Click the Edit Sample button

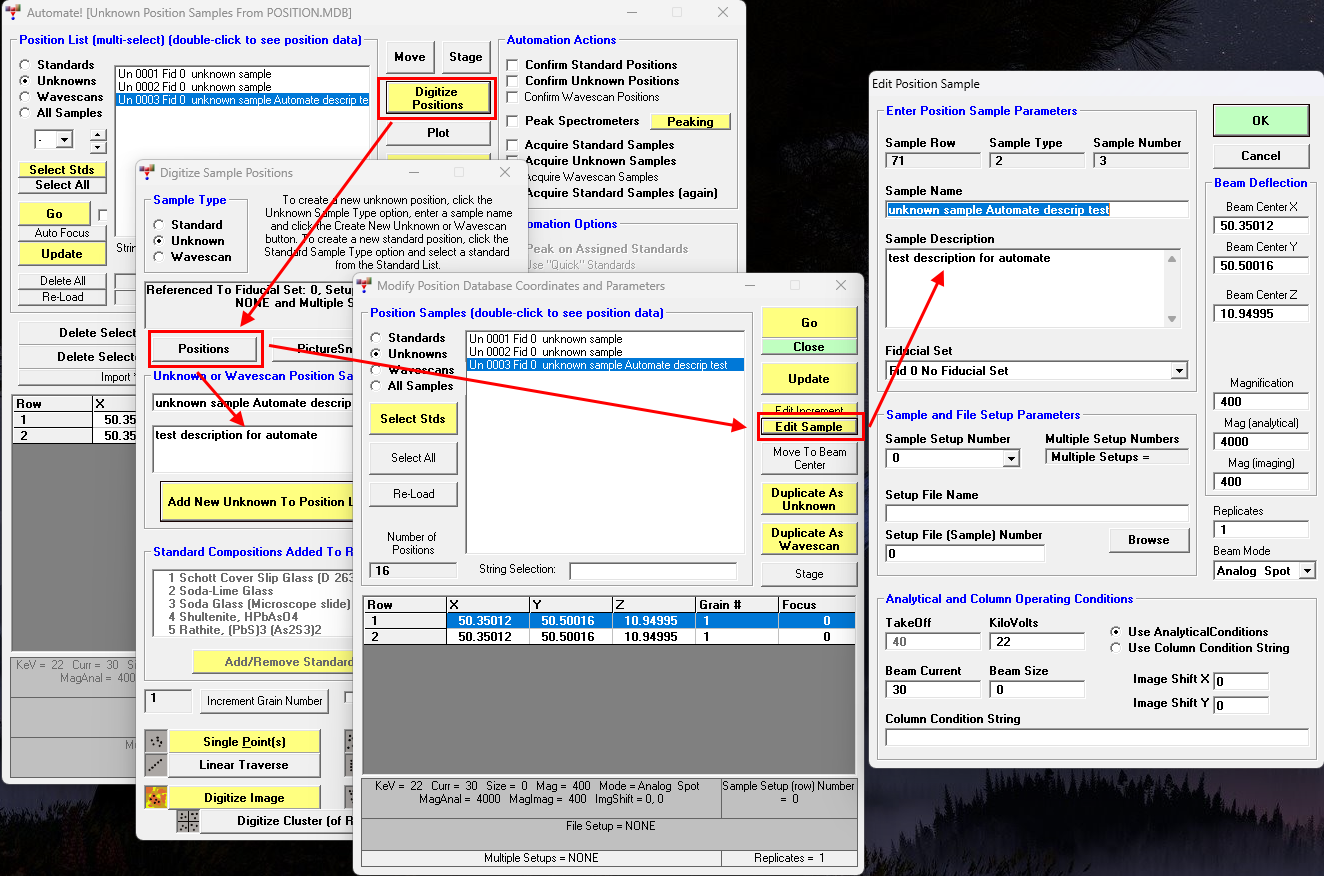pos(809,427)
